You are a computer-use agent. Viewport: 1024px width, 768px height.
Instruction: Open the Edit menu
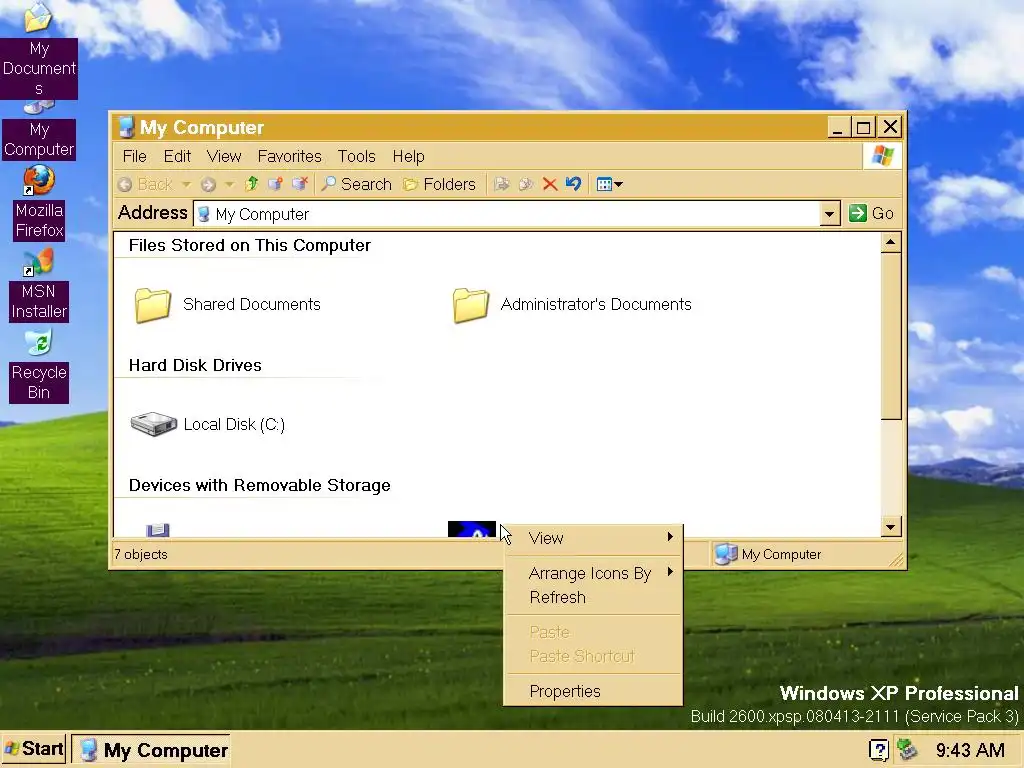point(177,157)
